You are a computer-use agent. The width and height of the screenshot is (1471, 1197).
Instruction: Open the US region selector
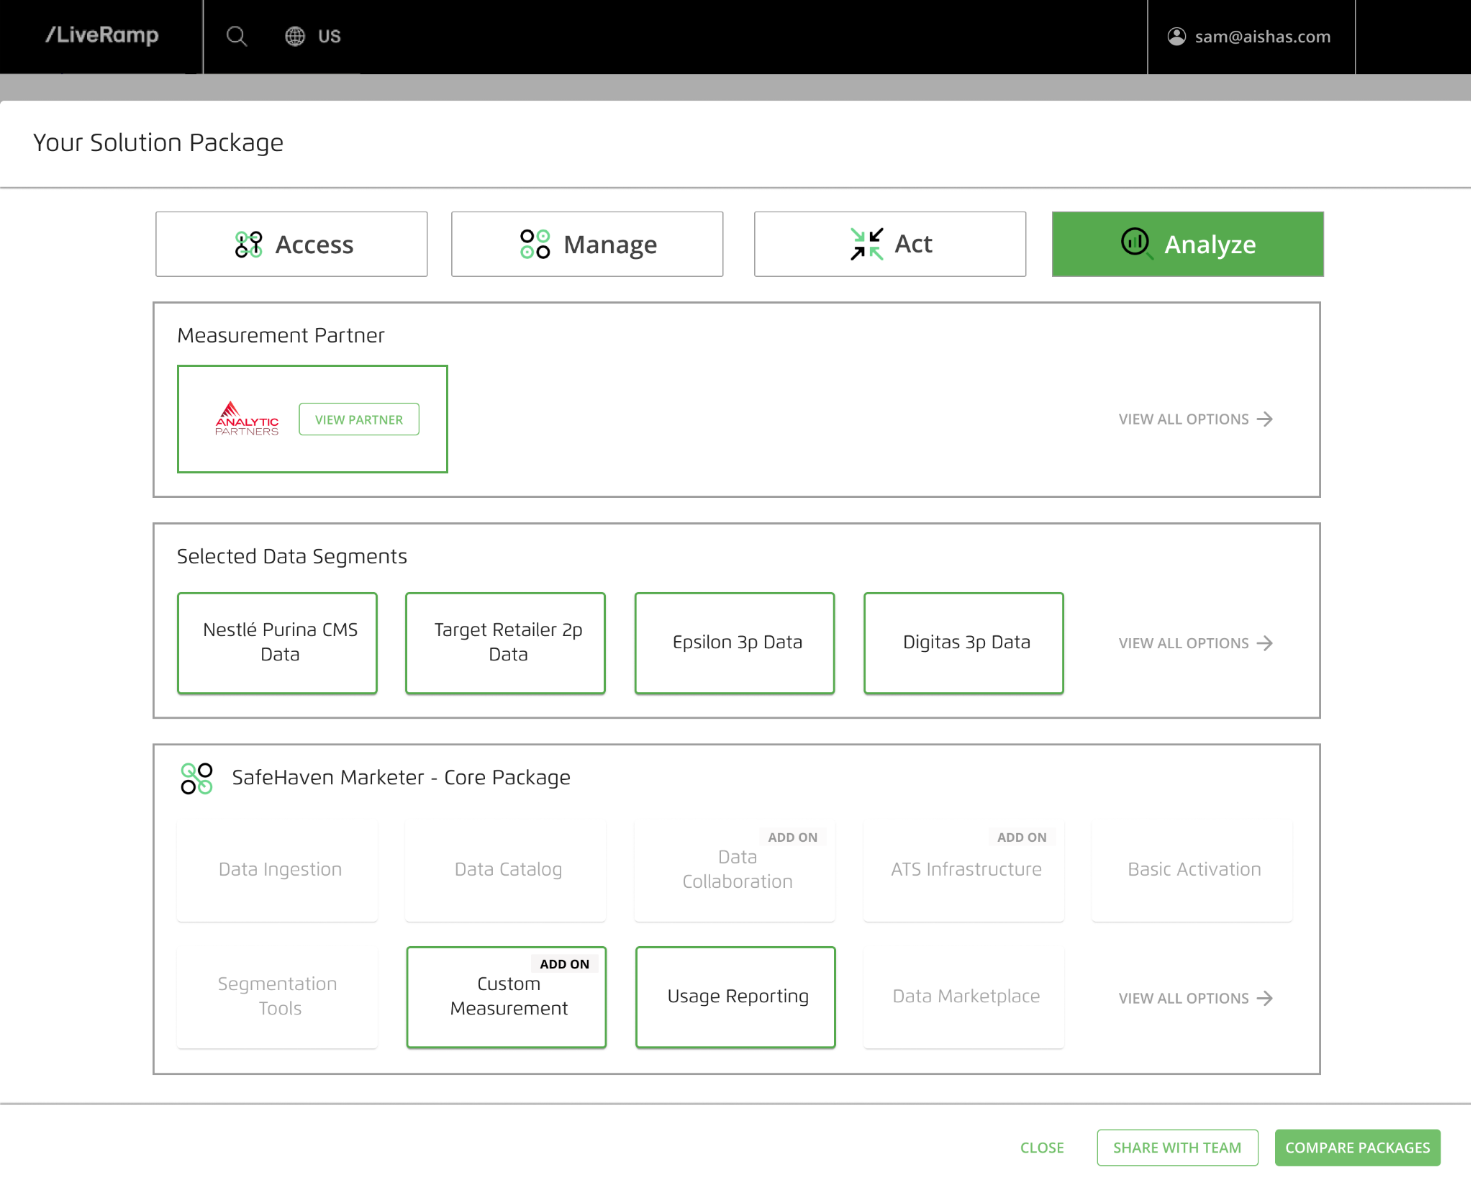(313, 36)
